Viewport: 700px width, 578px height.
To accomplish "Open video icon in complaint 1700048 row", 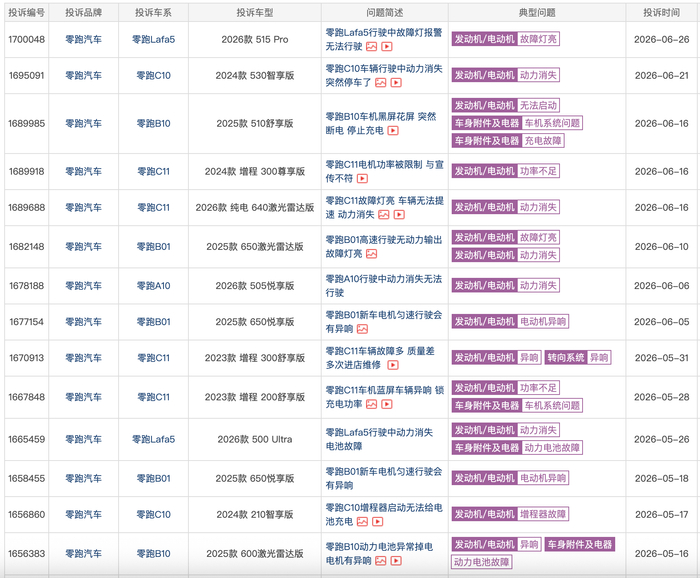I will click(x=387, y=46).
